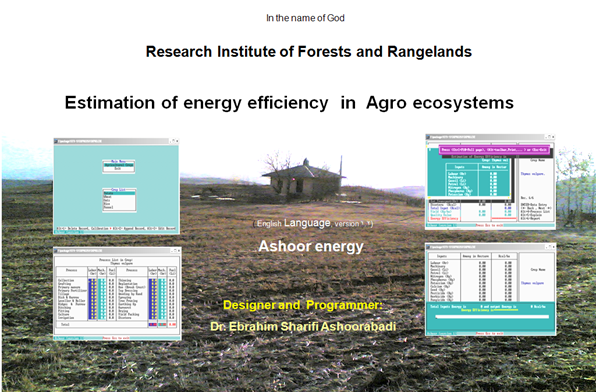Click the 'Ashoor energy' program title

pyautogui.click(x=311, y=246)
